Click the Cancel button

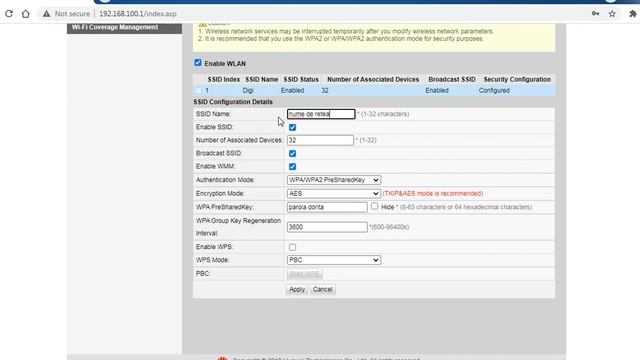pos(322,289)
